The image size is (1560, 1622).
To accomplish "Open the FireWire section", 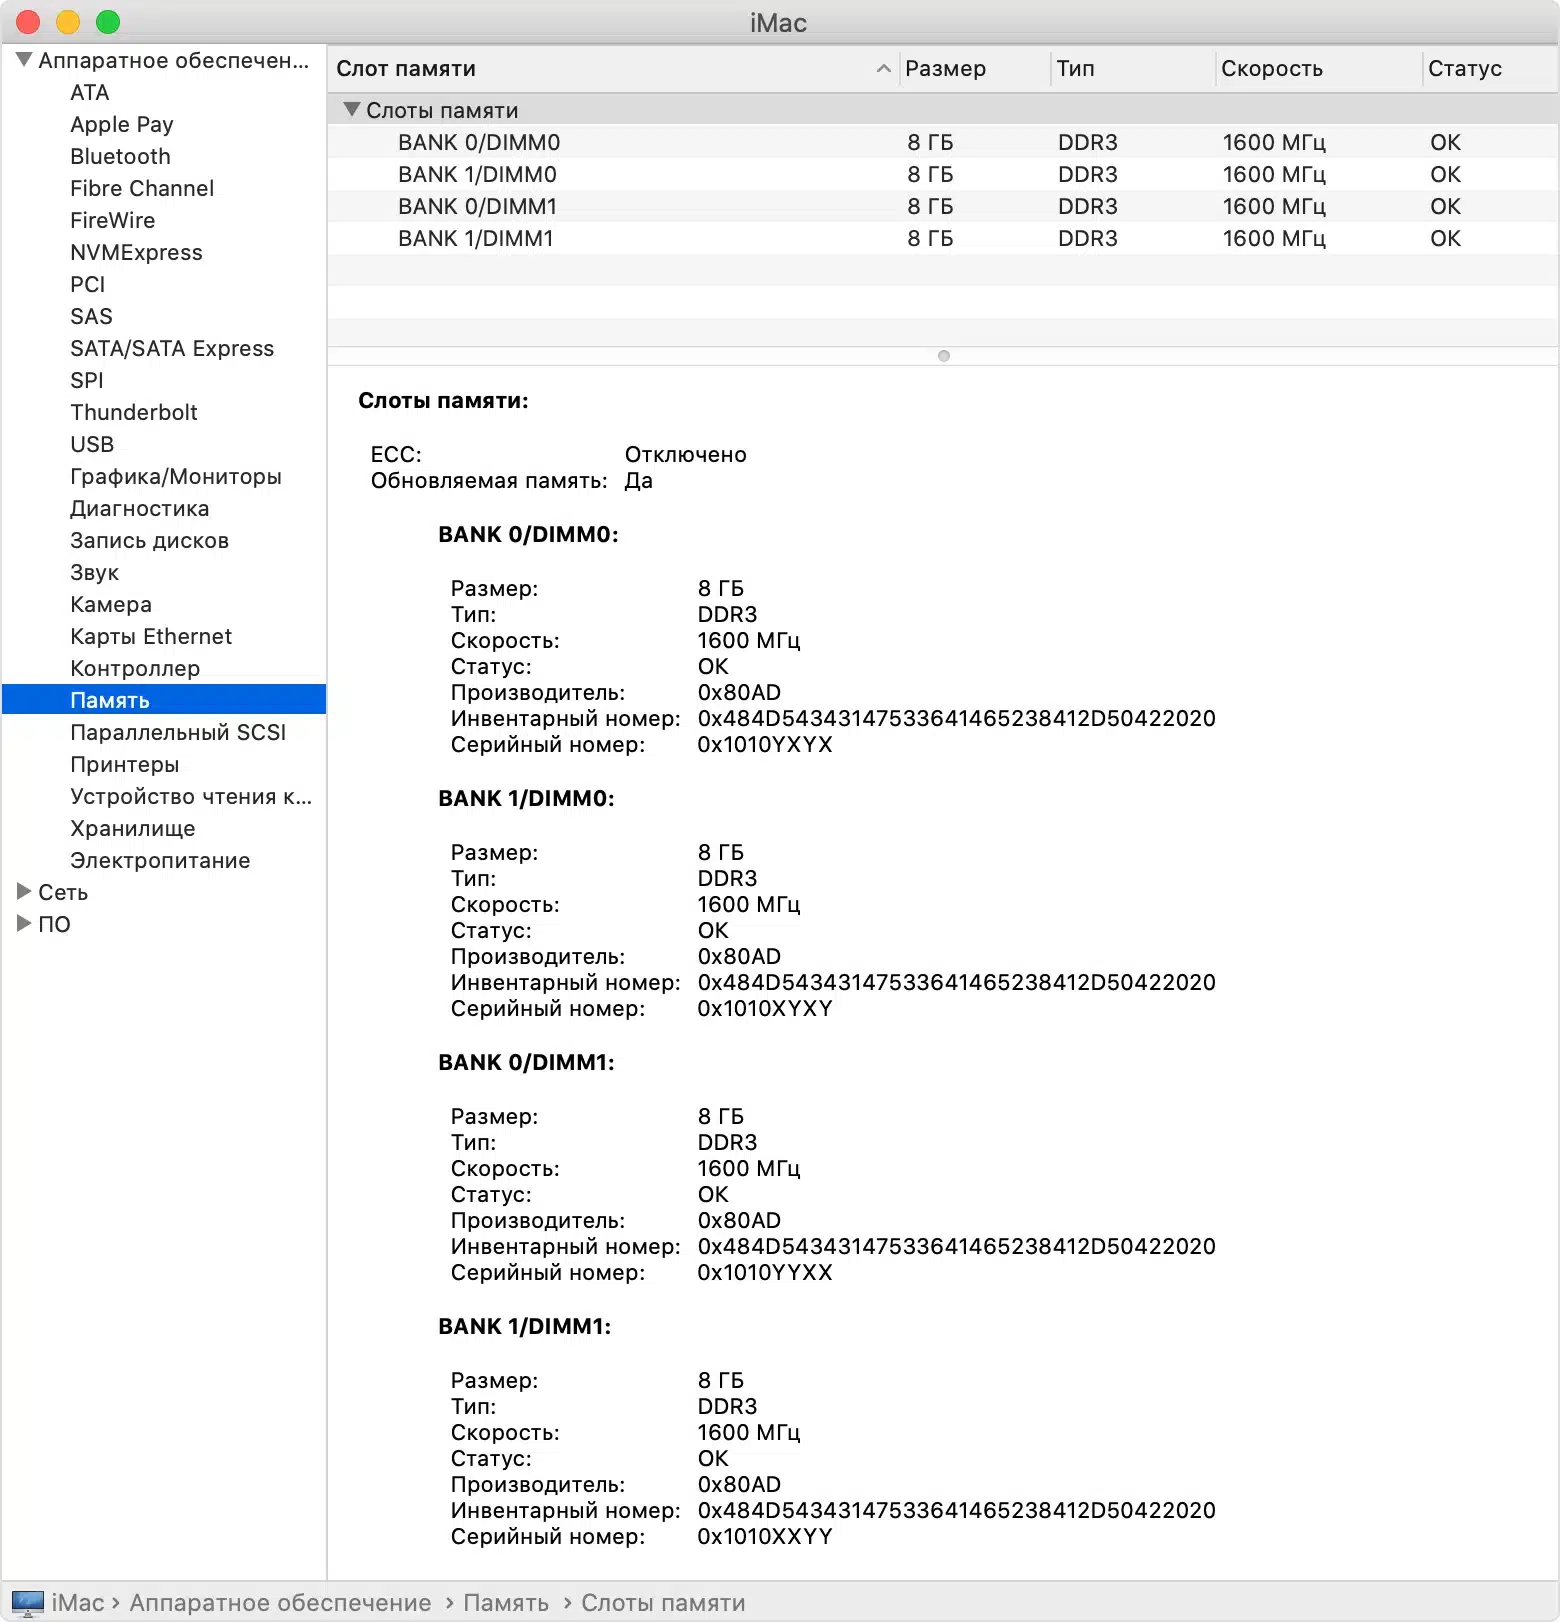I will point(112,220).
